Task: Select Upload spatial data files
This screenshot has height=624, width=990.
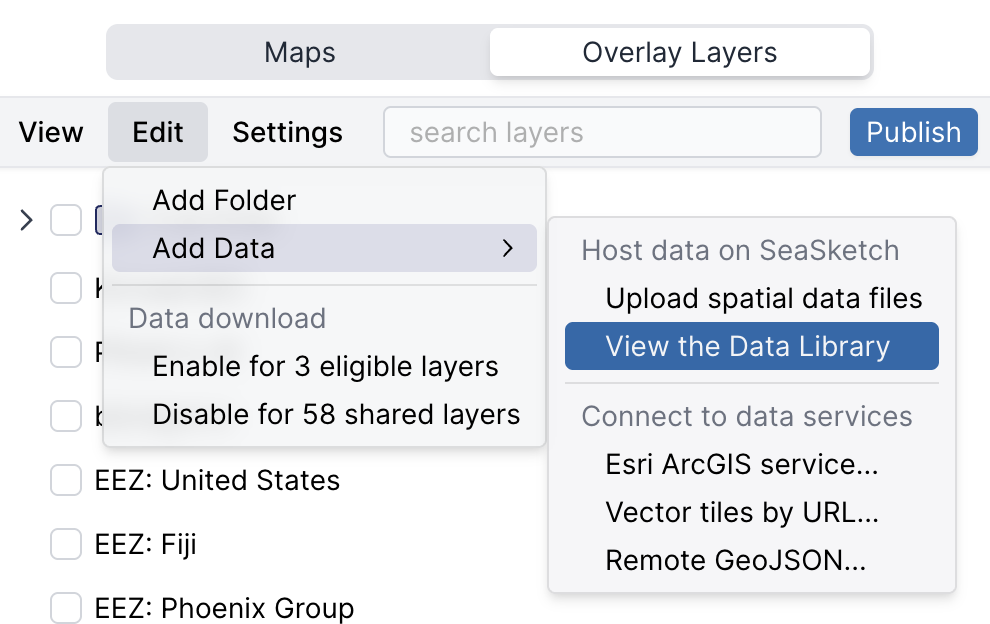Action: tap(763, 298)
